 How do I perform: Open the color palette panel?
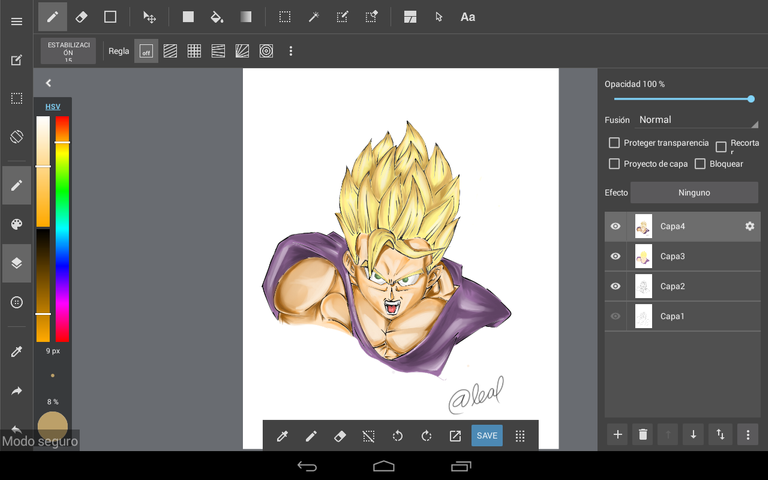[17, 224]
